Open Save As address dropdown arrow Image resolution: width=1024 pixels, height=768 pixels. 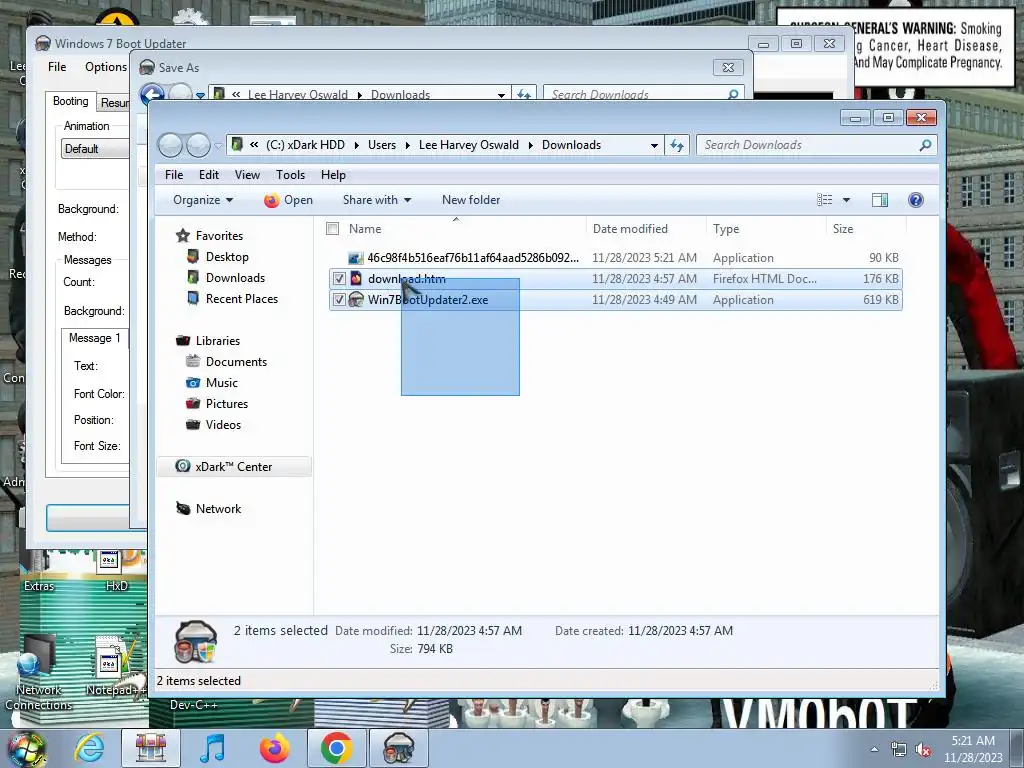click(x=501, y=95)
